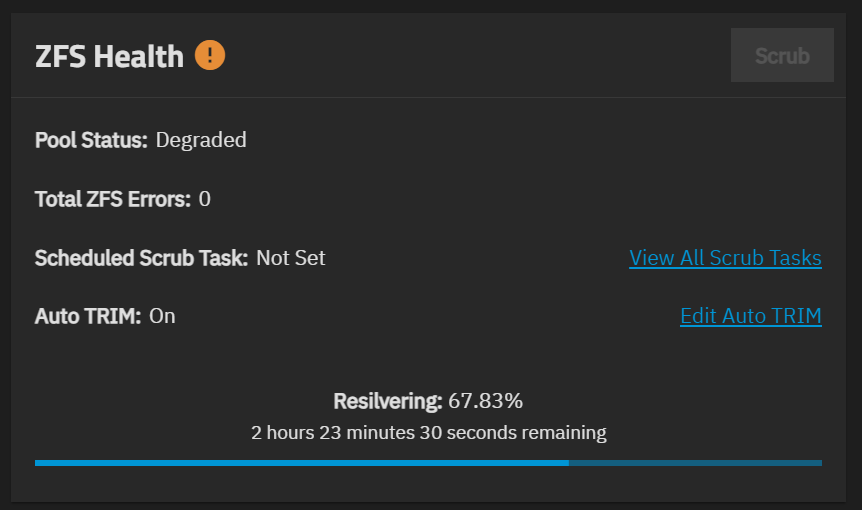Click the Not Set scrub value
862x510 pixels.
291,258
